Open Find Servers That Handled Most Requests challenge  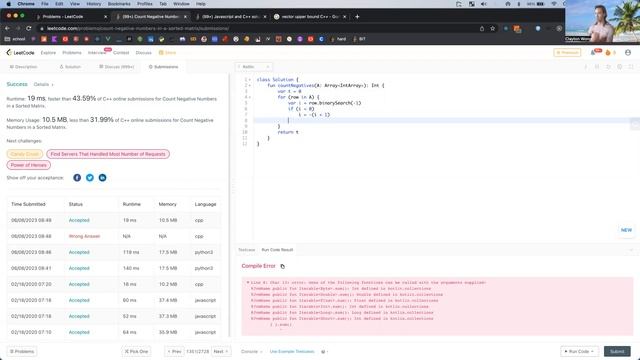[108, 154]
